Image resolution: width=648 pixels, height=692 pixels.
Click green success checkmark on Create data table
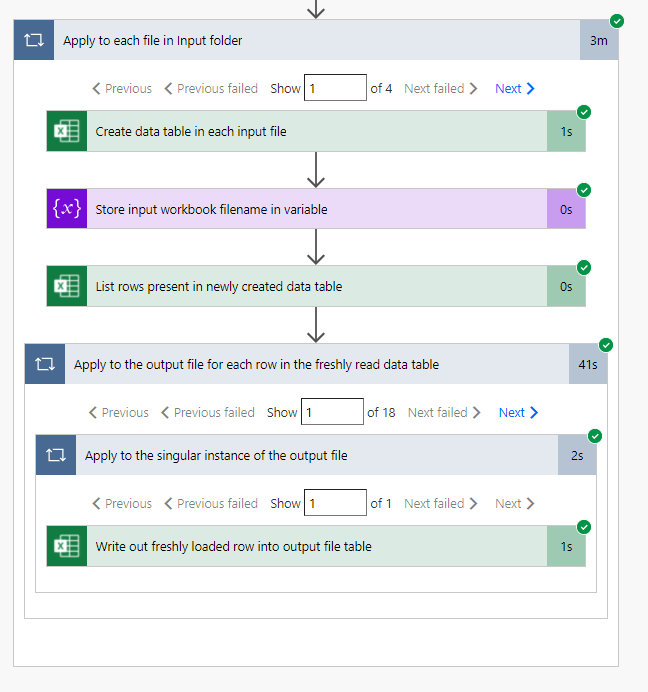[584, 112]
